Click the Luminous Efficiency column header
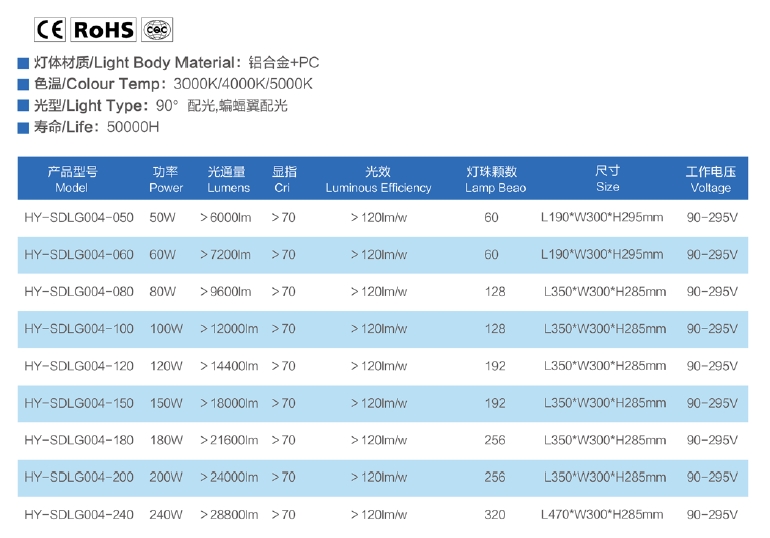The image size is (770, 538). point(378,180)
